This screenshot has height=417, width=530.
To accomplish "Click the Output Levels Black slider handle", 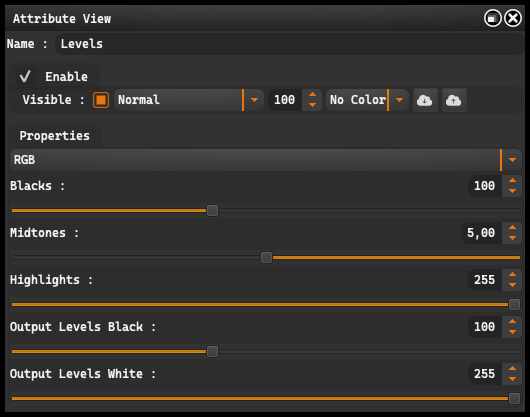I will [x=212, y=351].
